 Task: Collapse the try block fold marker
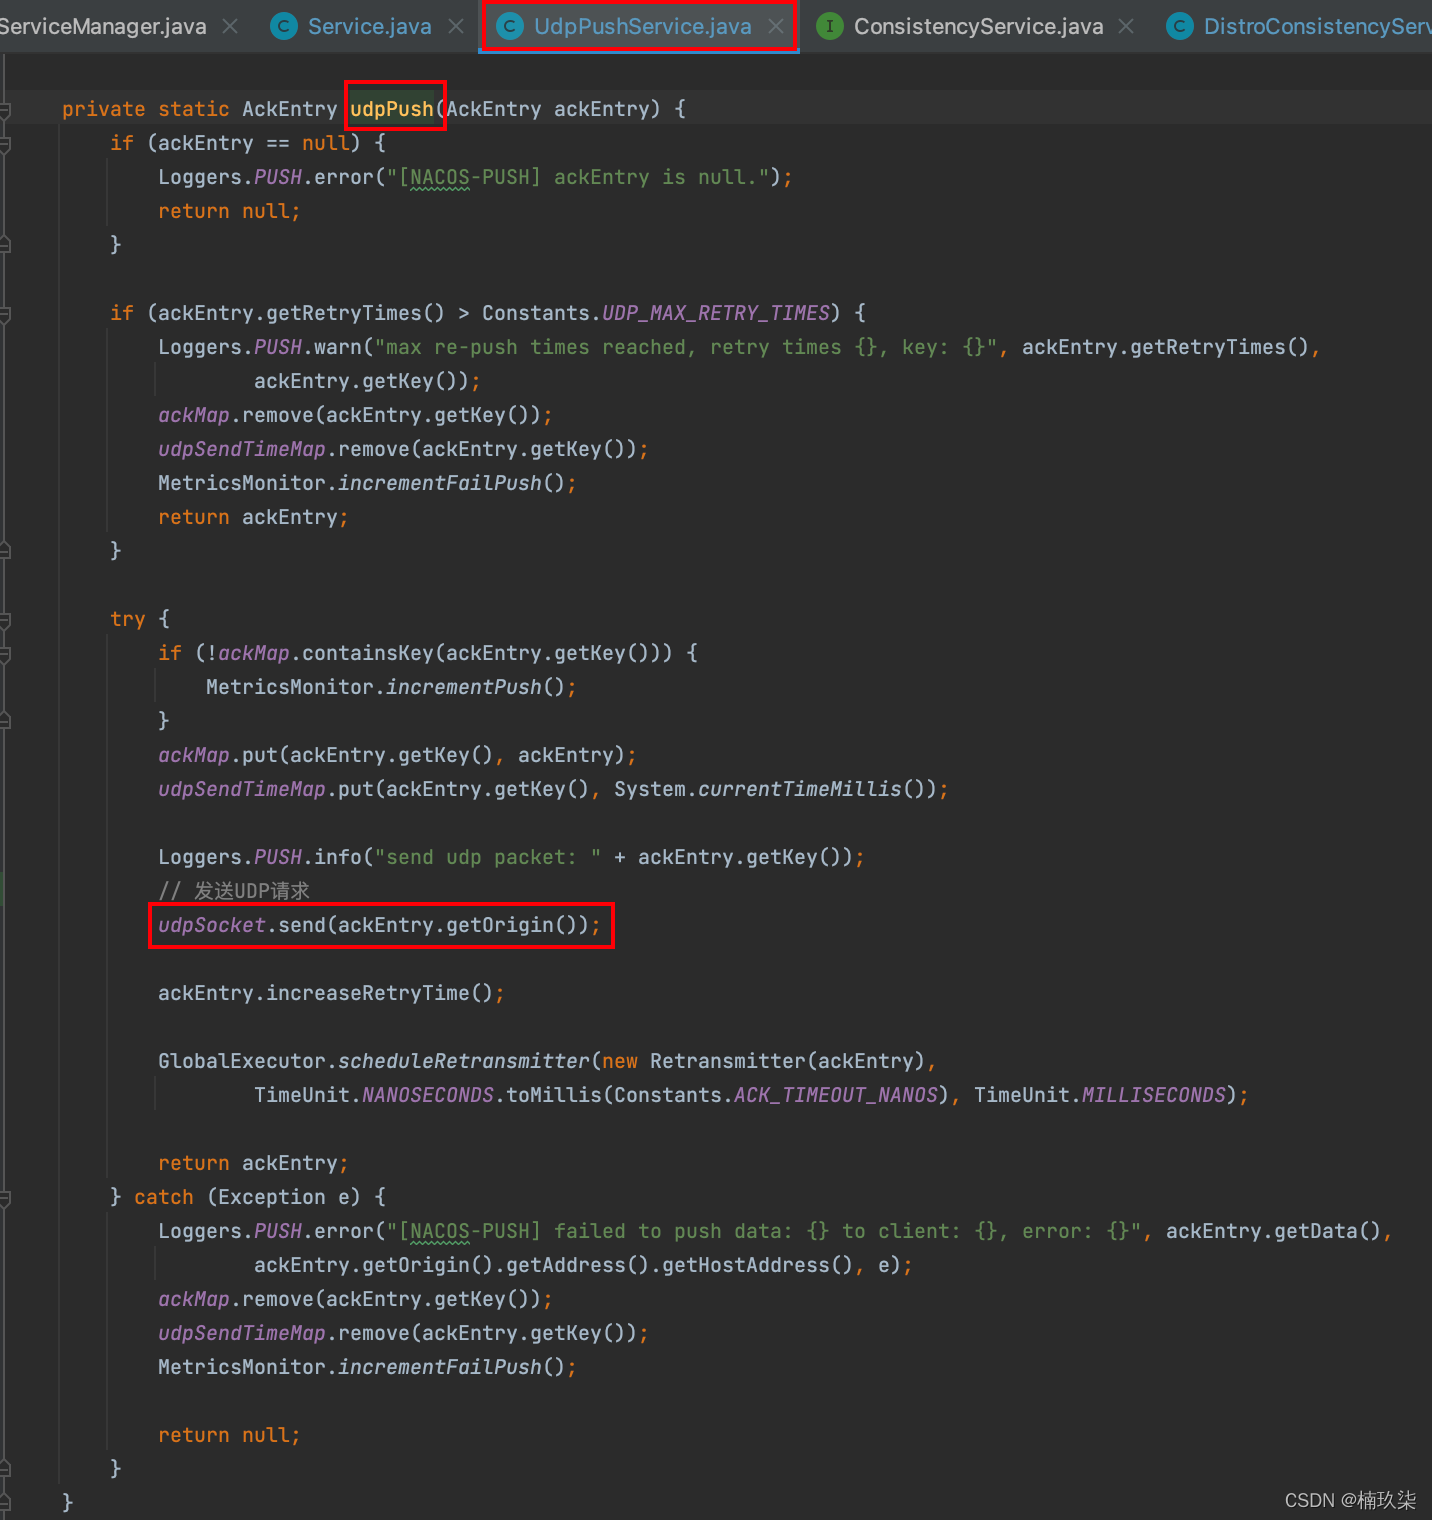(x=5, y=620)
